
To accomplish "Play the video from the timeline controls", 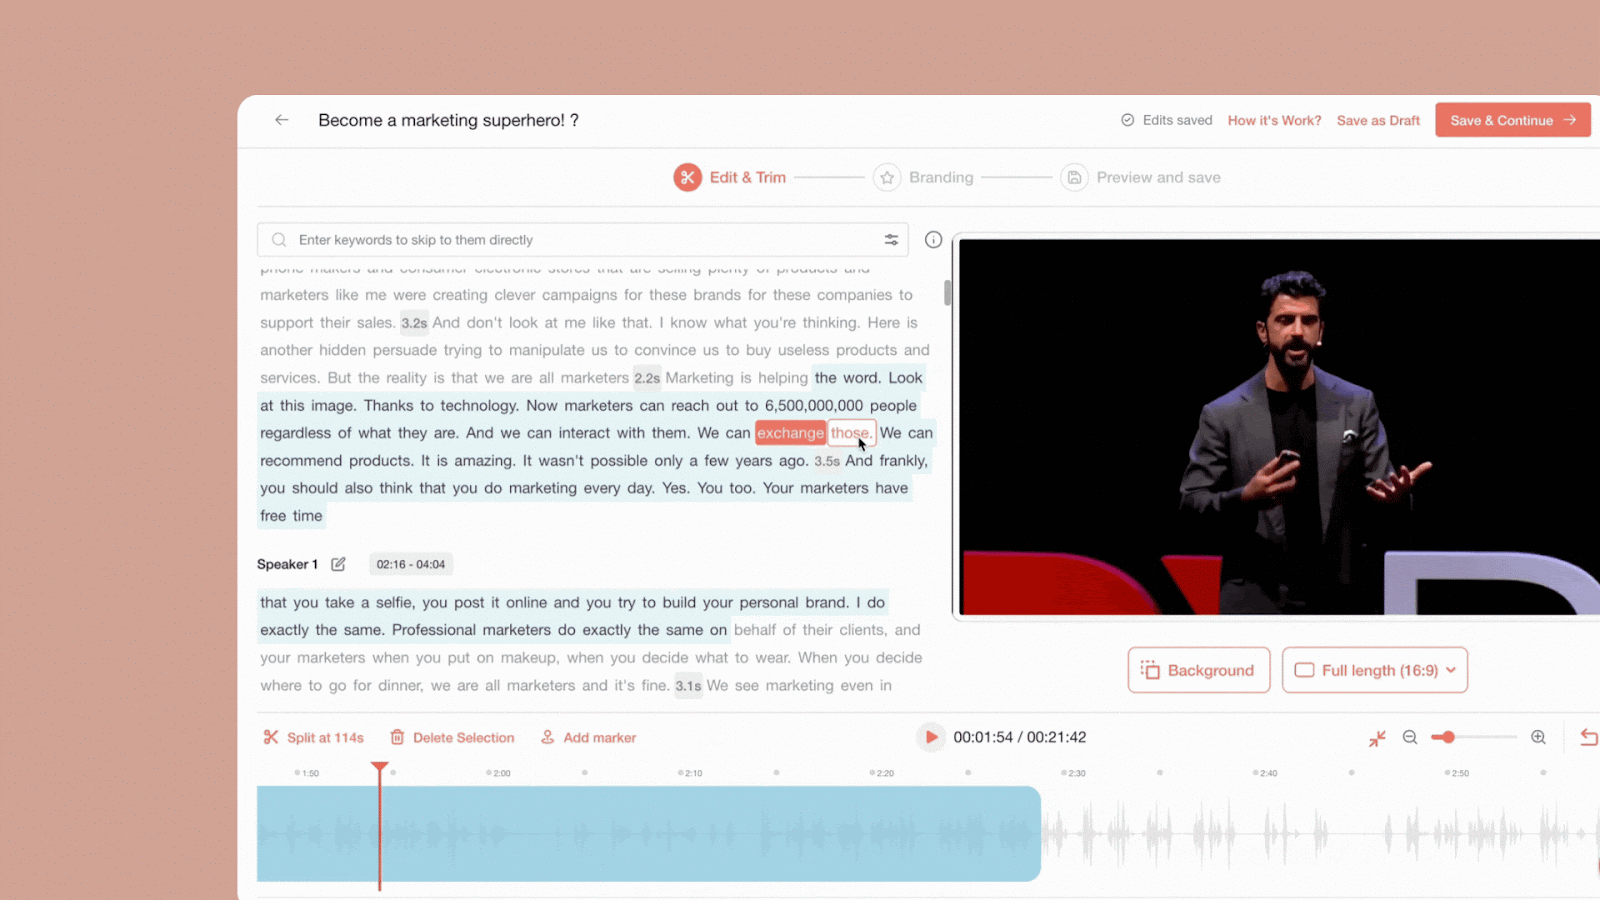I will pyautogui.click(x=931, y=737).
